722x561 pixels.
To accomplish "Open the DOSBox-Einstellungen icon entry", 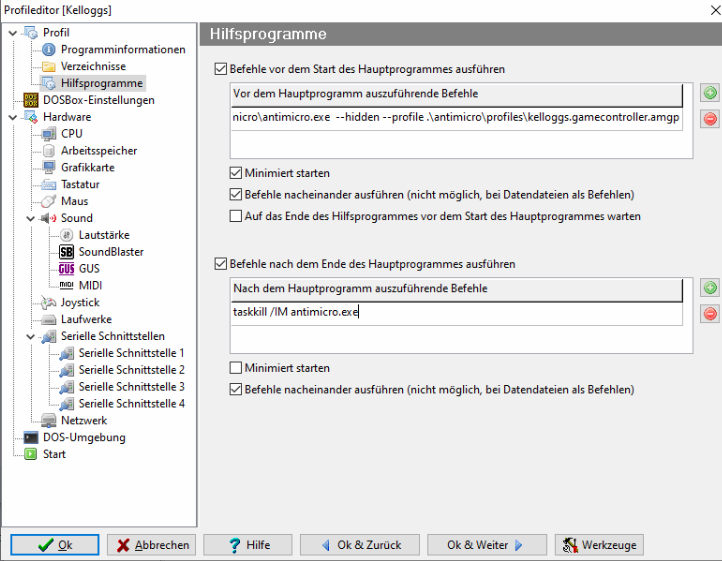I will click(31, 100).
